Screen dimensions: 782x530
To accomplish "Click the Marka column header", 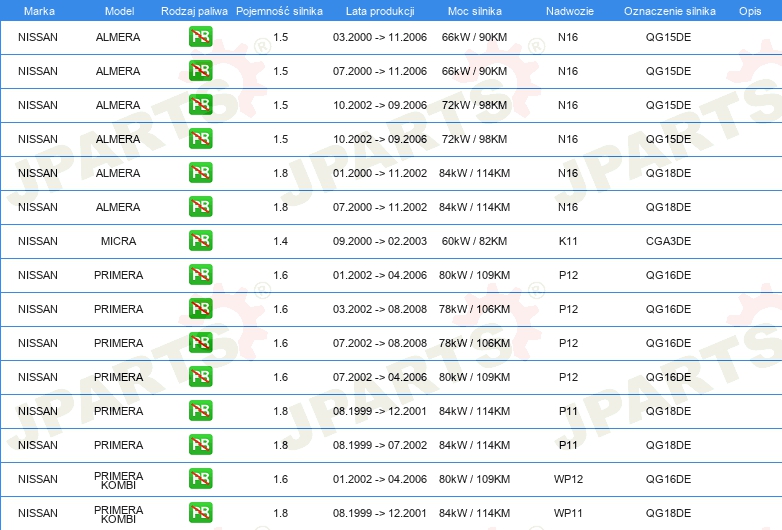I will click(x=39, y=11).
